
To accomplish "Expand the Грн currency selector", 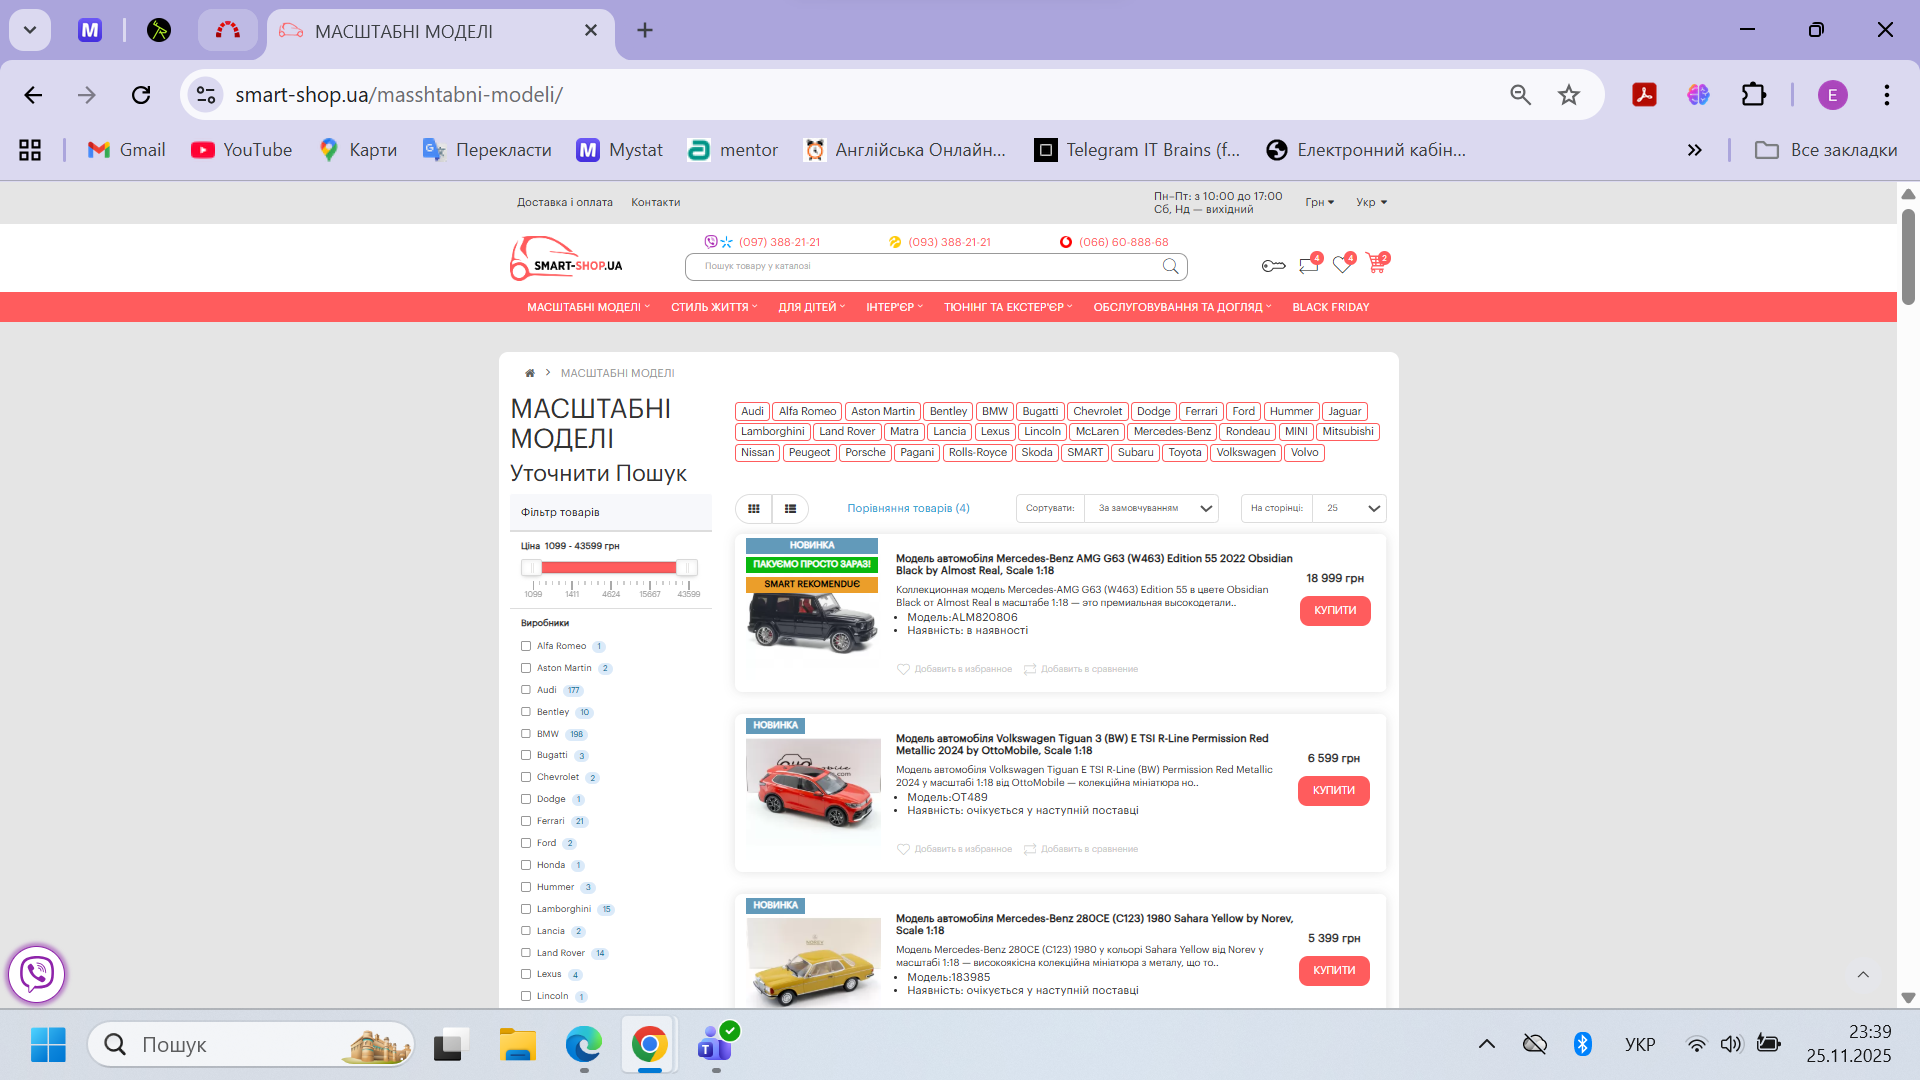I will tap(1319, 202).
